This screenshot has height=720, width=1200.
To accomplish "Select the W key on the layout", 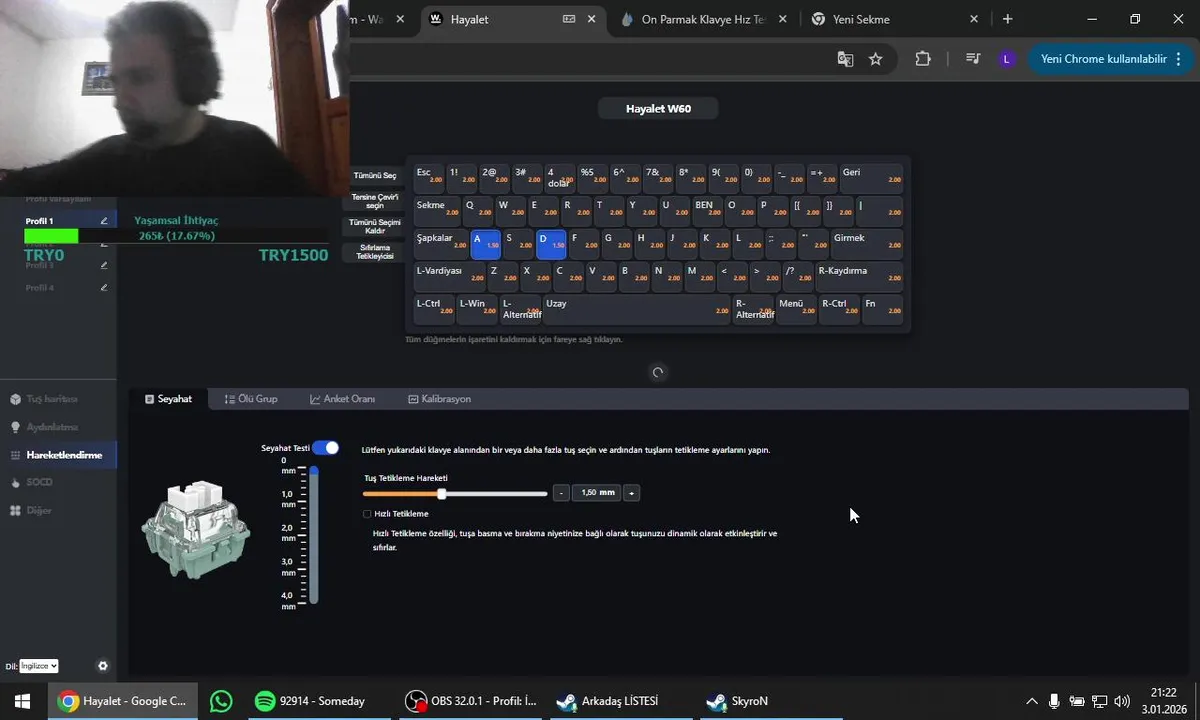I will coord(511,211).
